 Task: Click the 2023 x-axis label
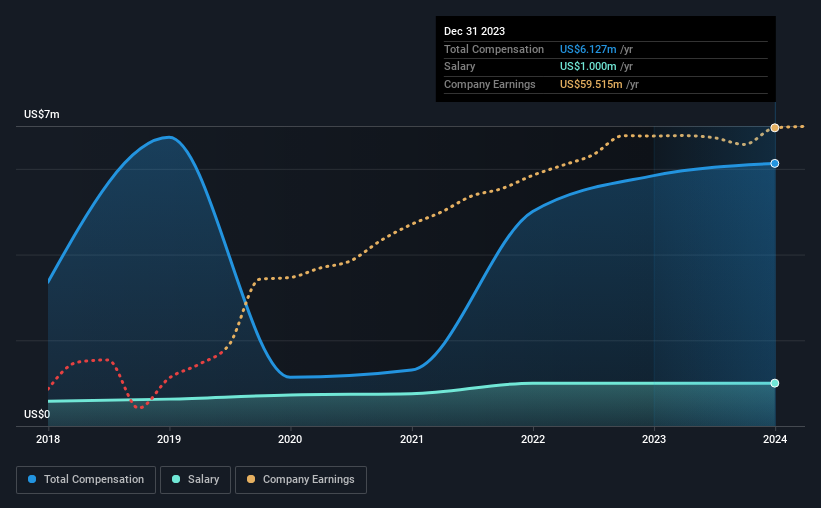coord(654,439)
